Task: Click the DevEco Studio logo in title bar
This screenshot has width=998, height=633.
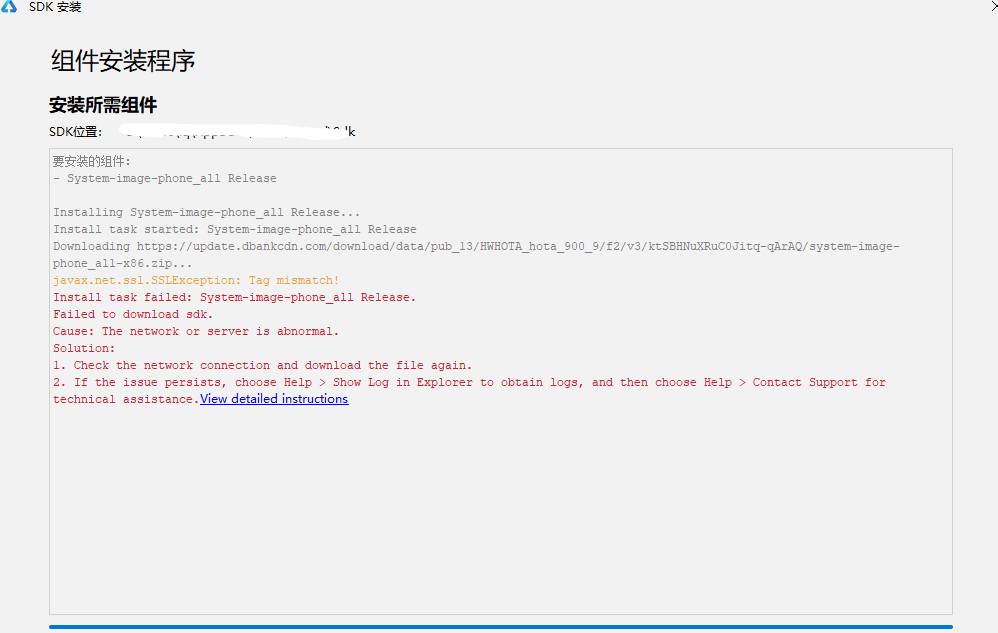Action: [x=9, y=7]
